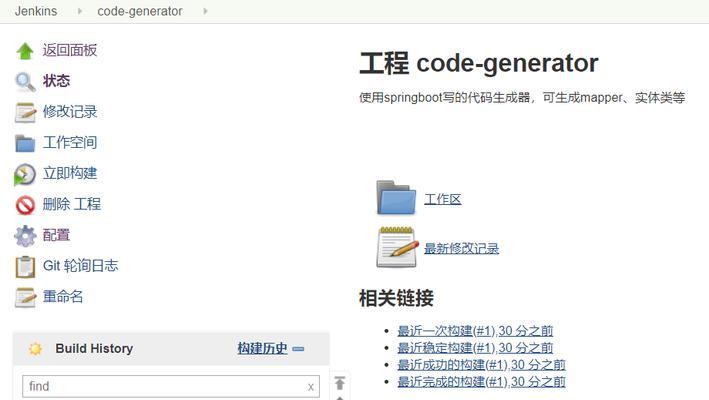Screen dimensions: 709x400
Task: Click the 相关链接 heading
Action: [397, 298]
